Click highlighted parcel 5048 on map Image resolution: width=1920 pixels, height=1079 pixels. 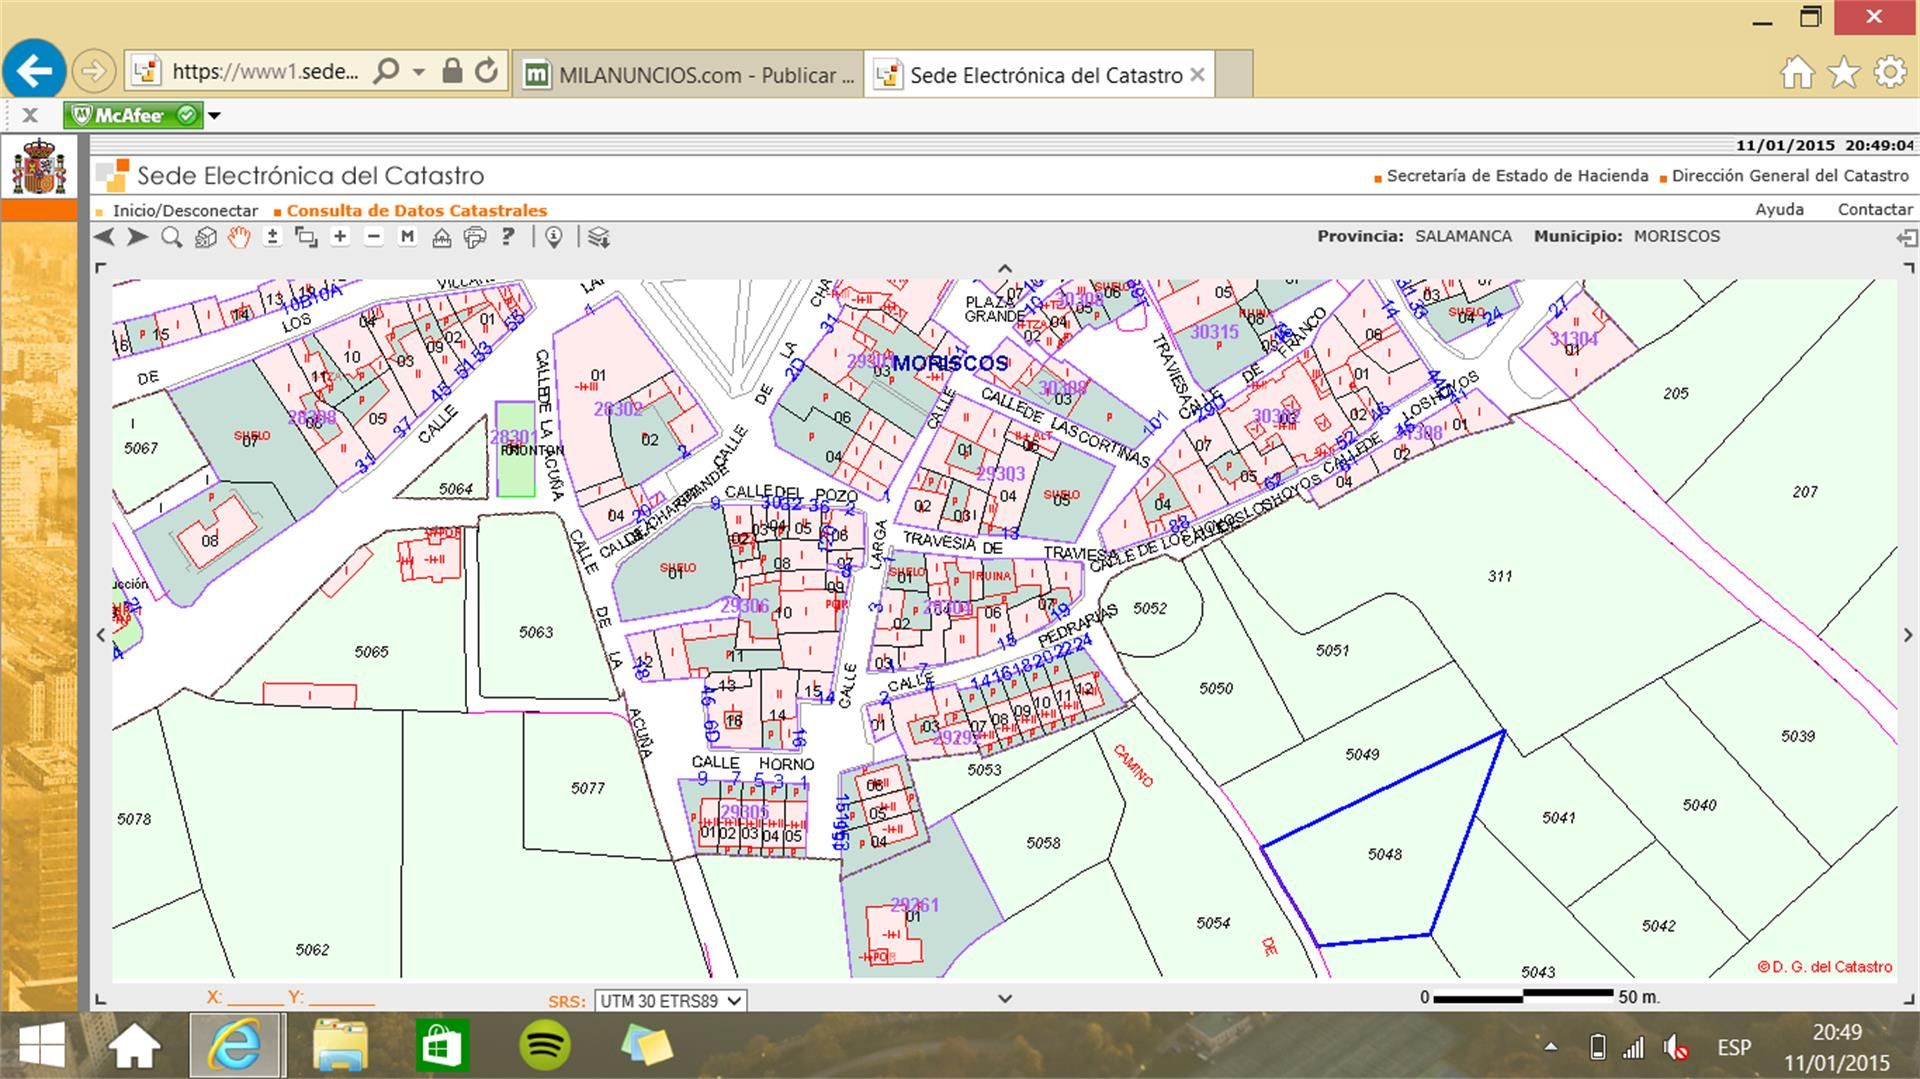point(1385,854)
